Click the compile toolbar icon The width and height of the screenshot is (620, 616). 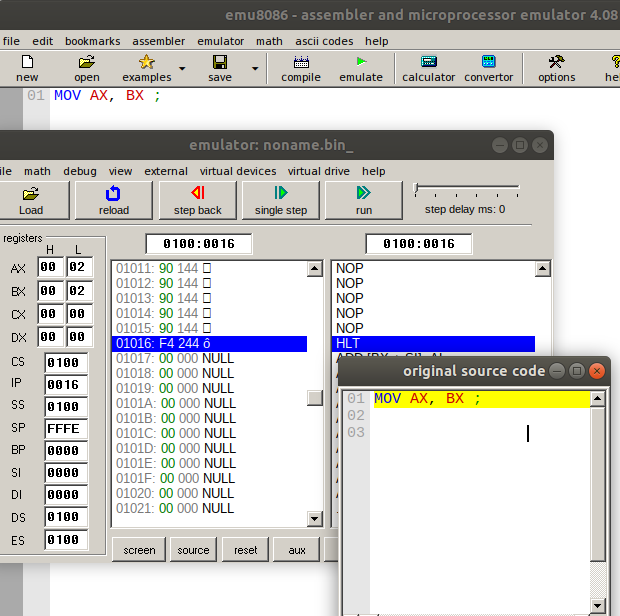tap(300, 62)
